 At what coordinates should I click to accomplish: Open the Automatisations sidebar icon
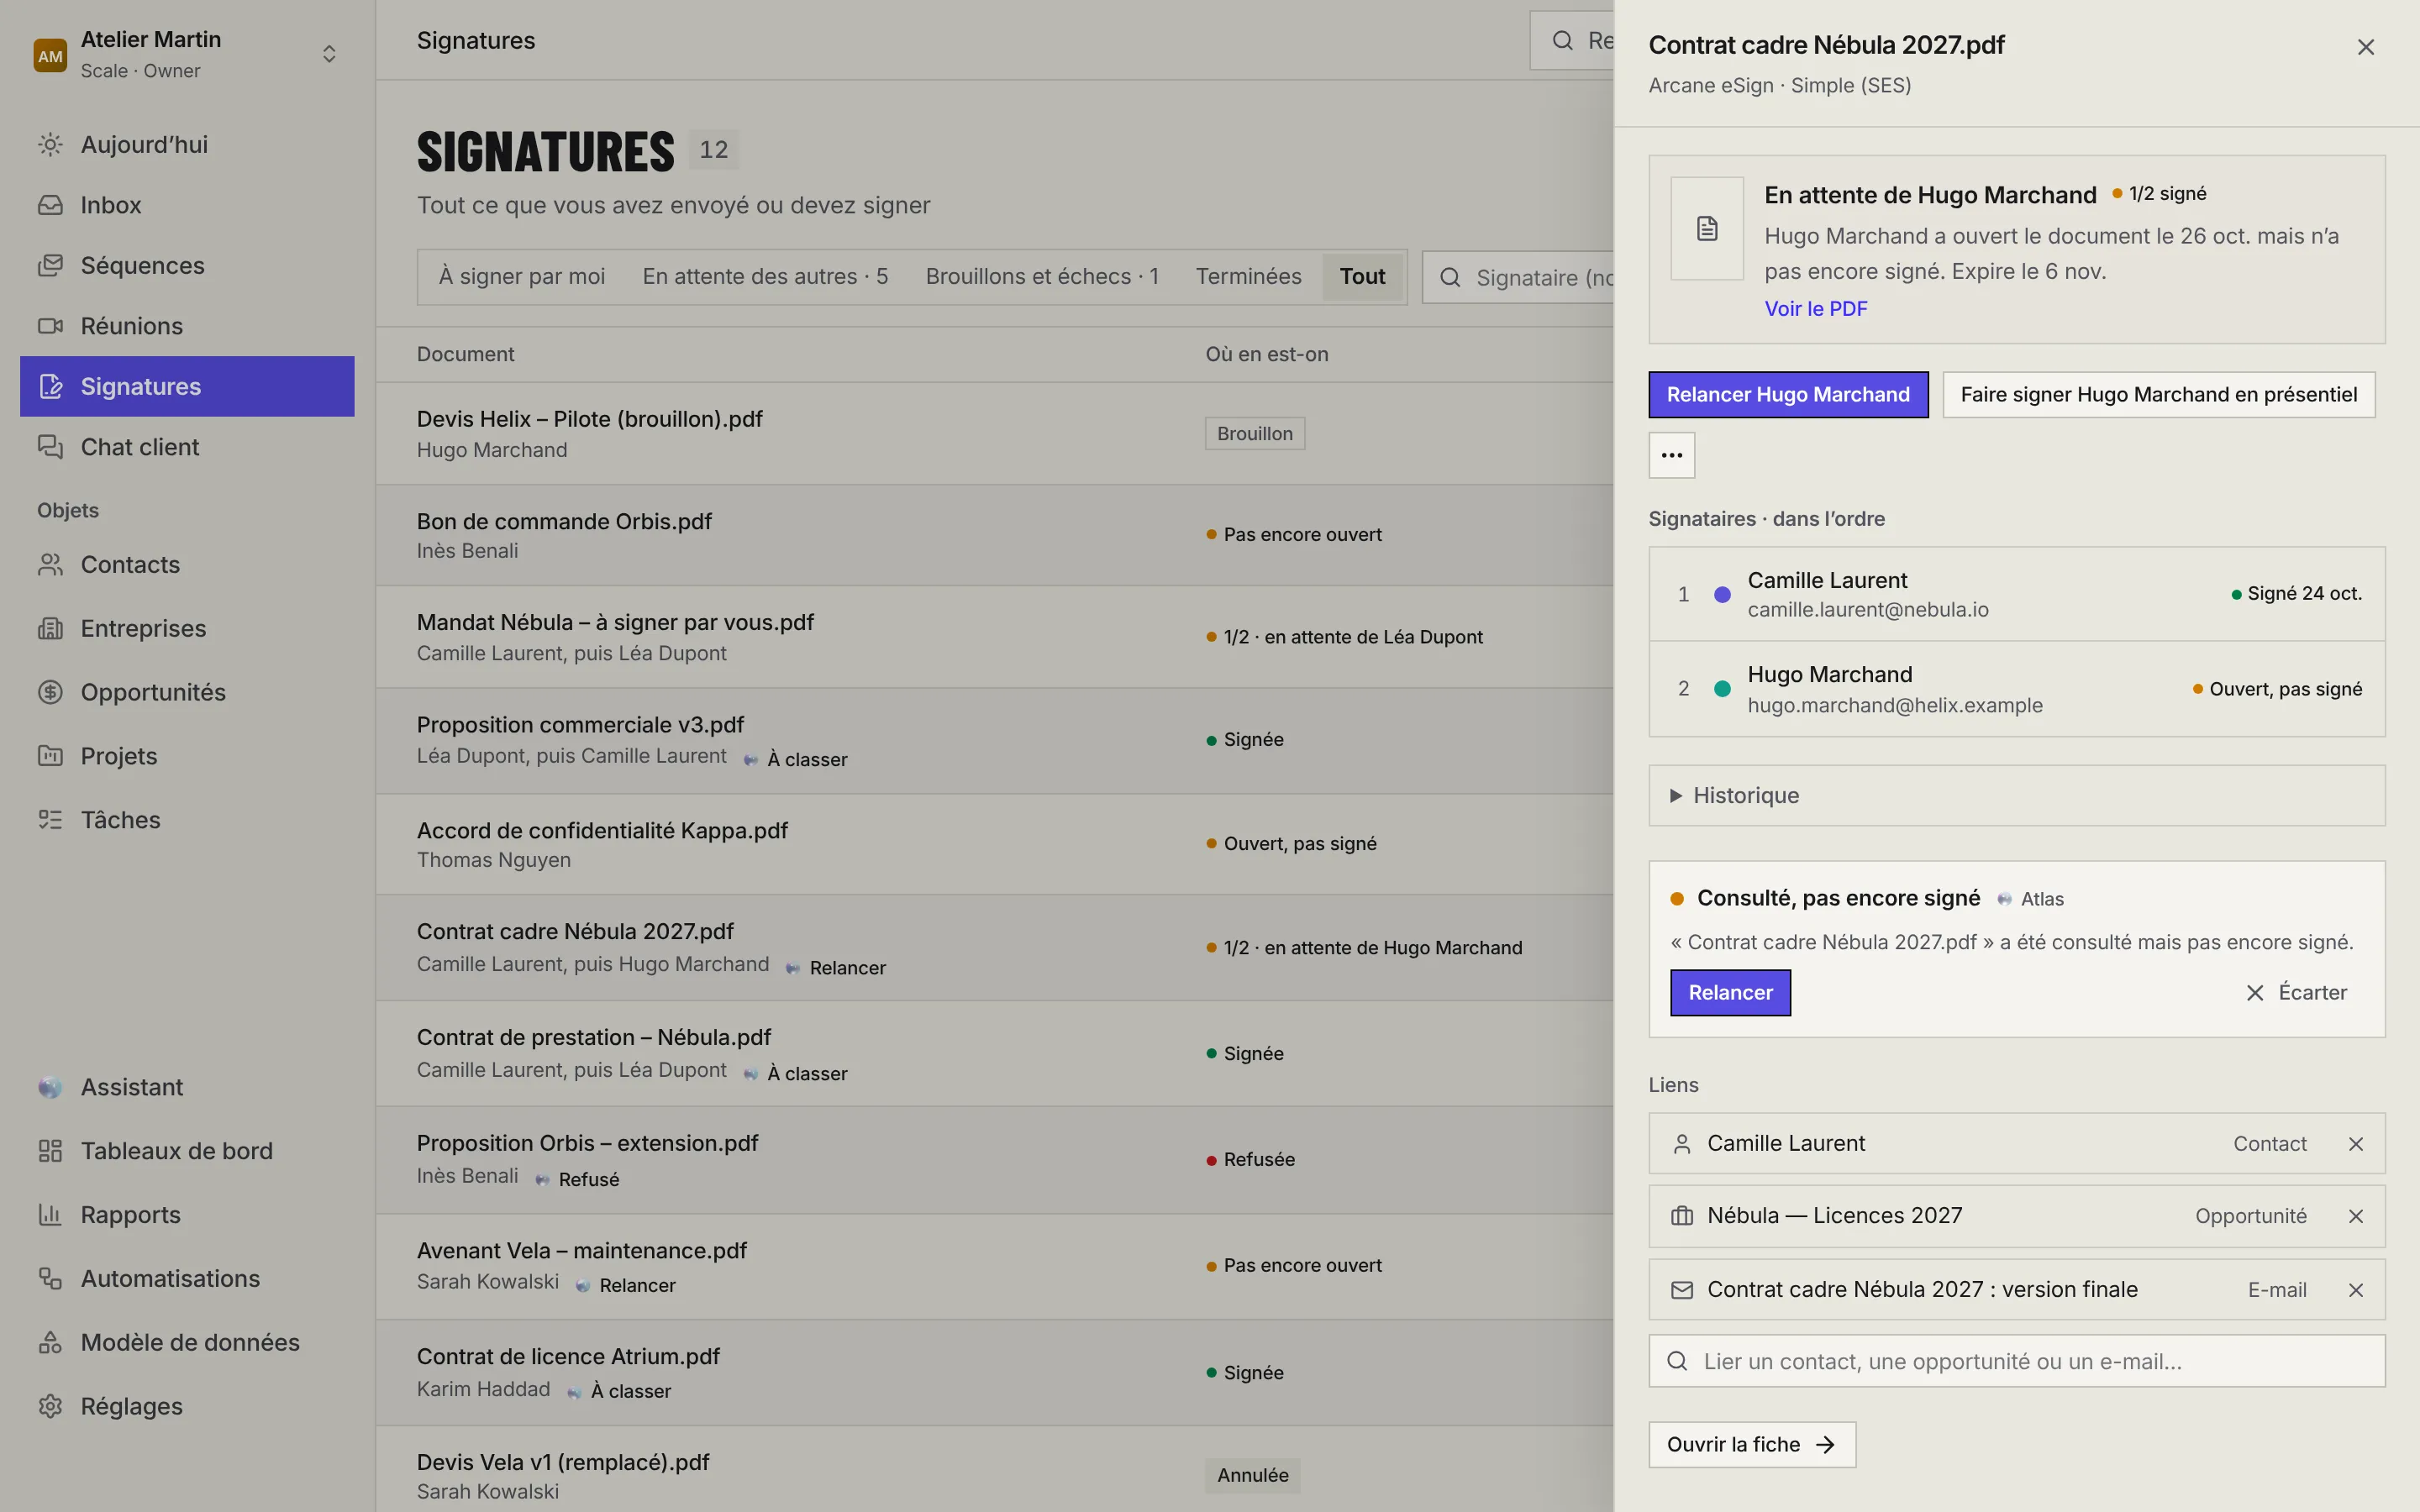(x=50, y=1278)
